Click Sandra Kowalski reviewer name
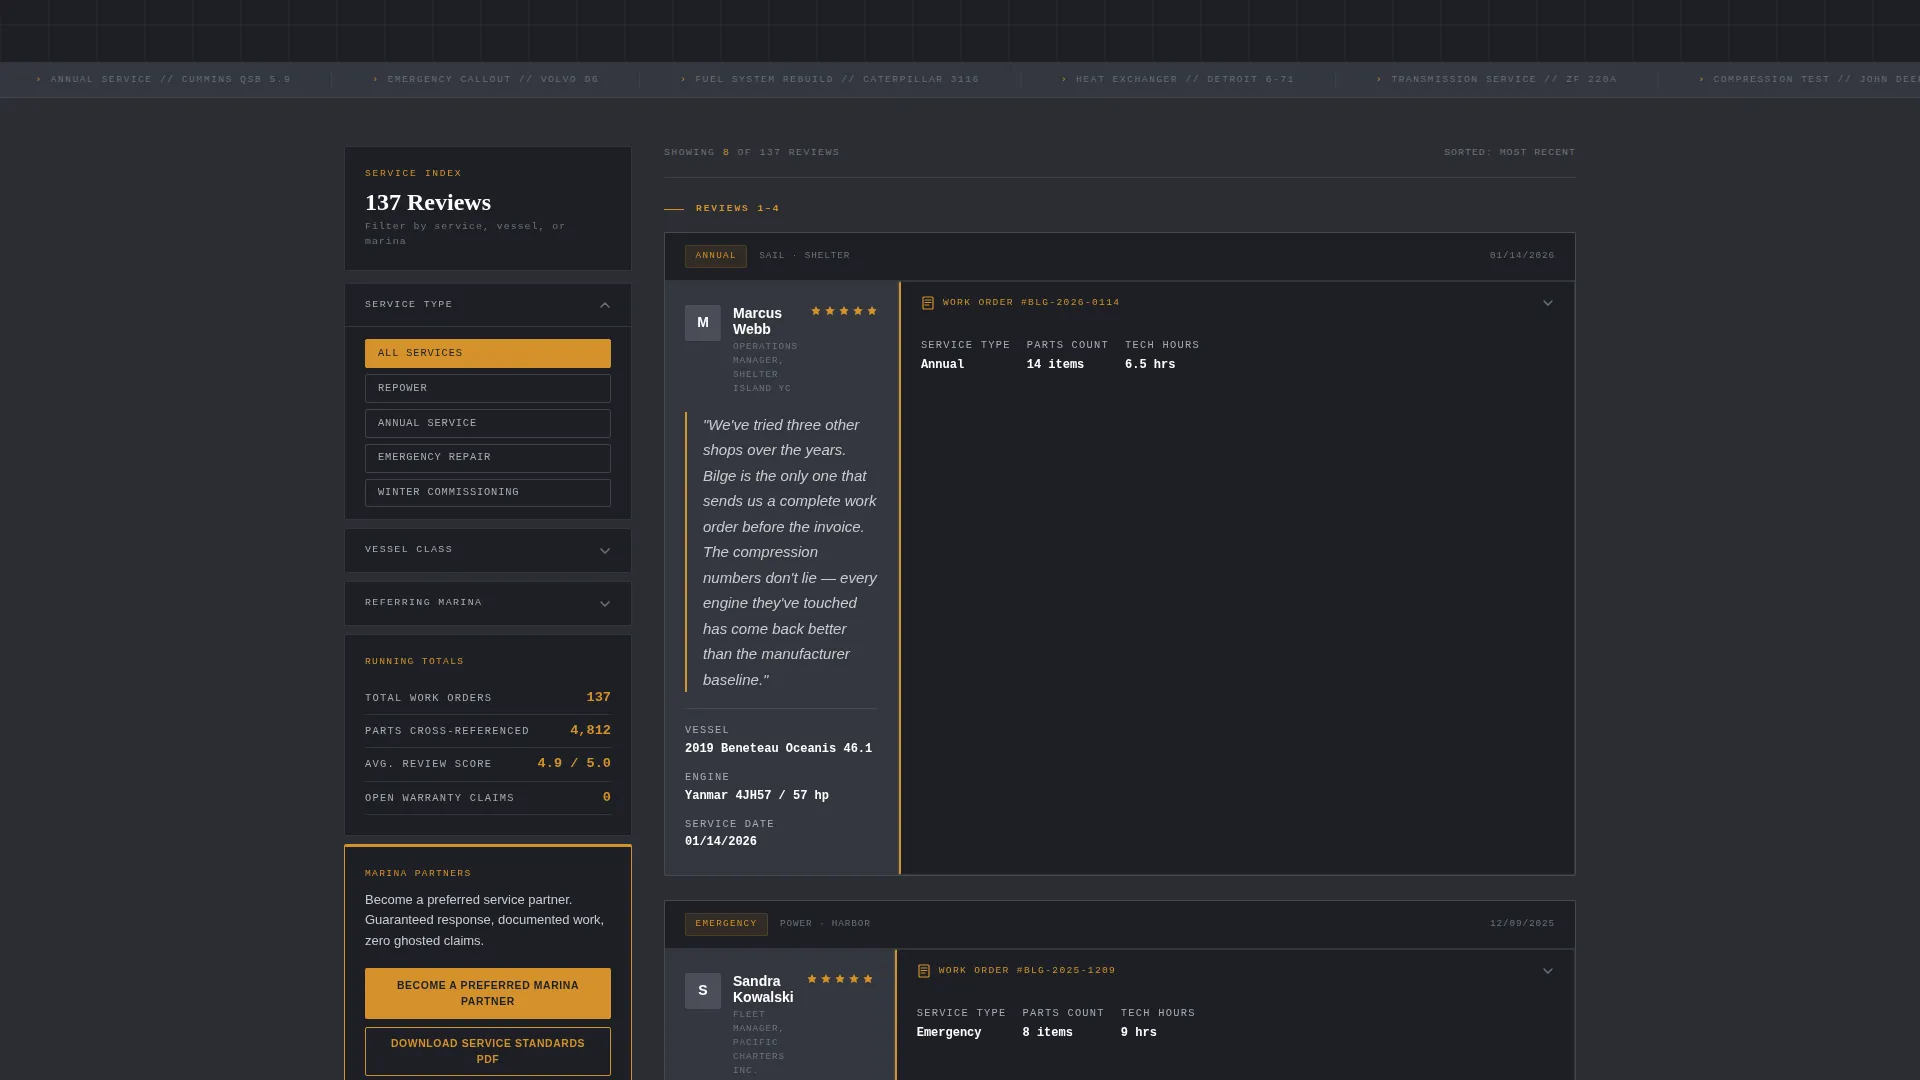The width and height of the screenshot is (1920, 1080). point(763,989)
